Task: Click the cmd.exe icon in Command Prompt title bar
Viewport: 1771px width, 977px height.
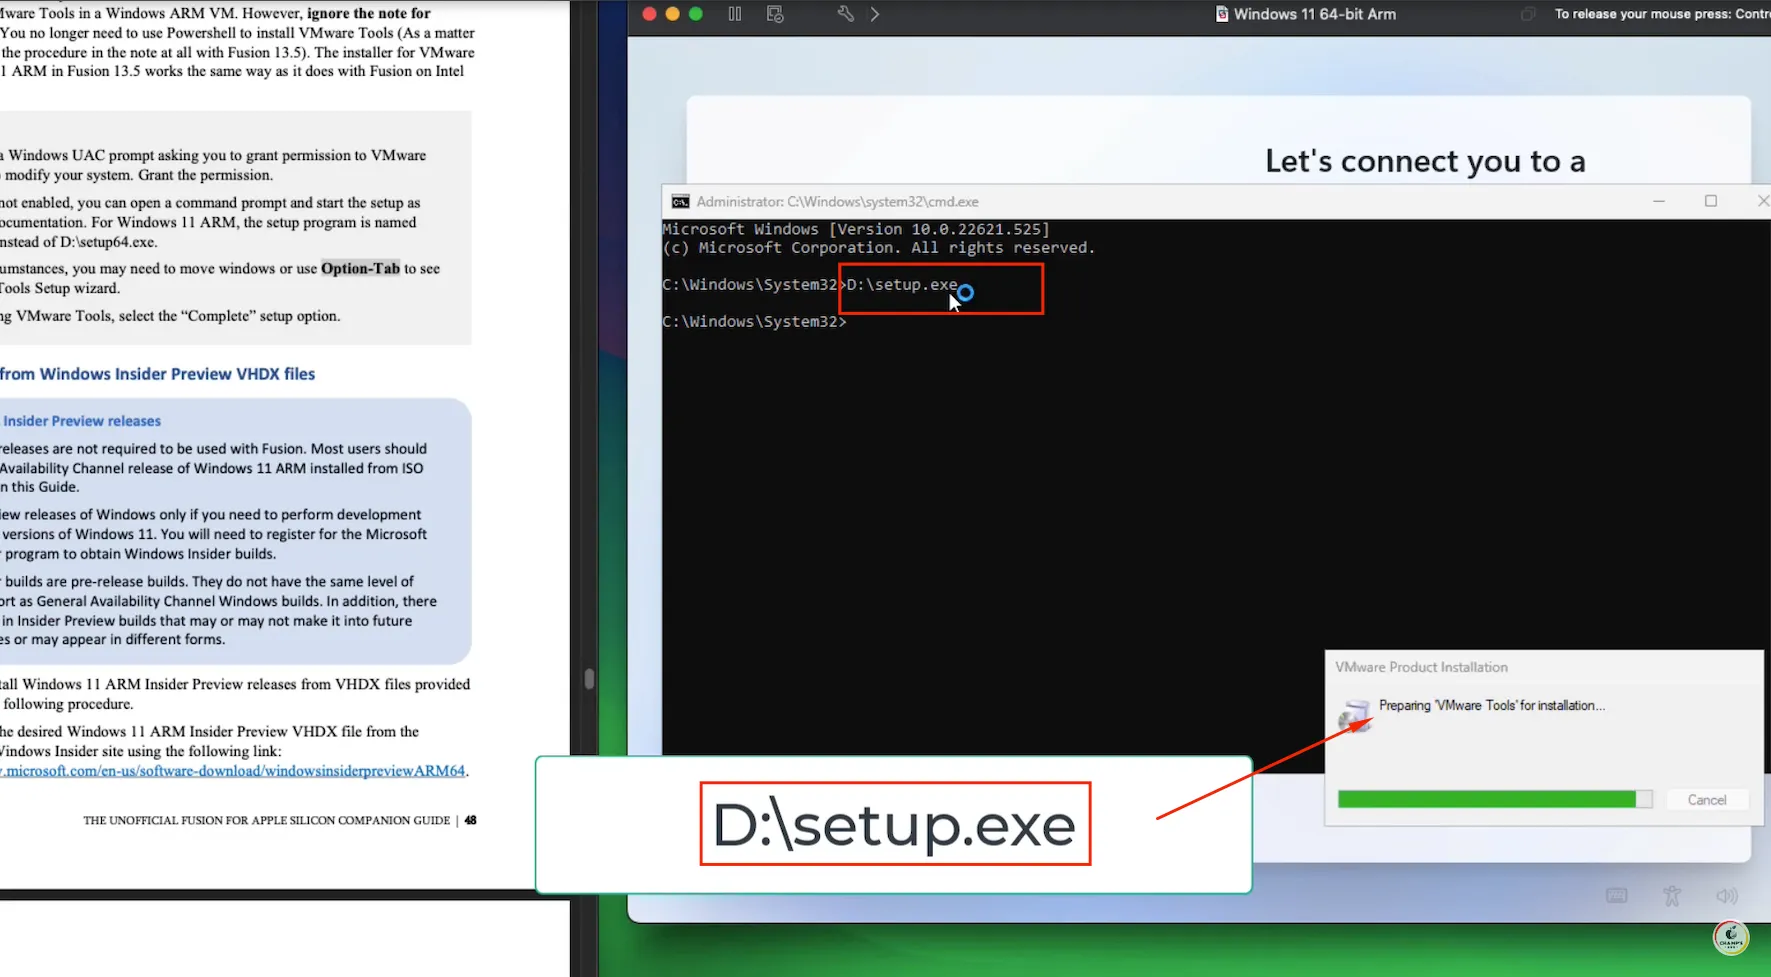Action: (680, 201)
